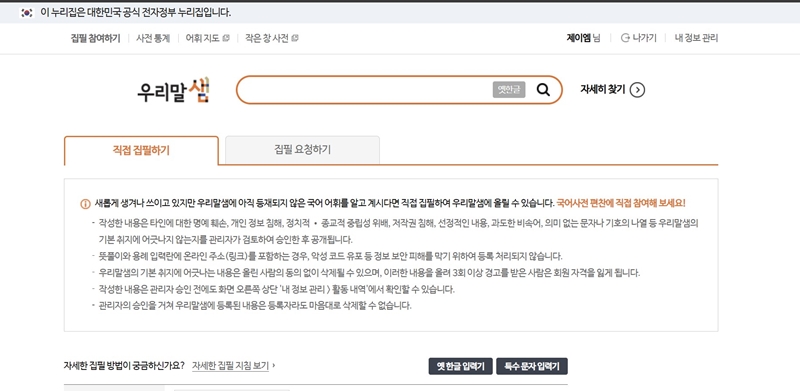Open the 사전 통계 menu
The width and height of the screenshot is (800, 391).
pos(153,38)
